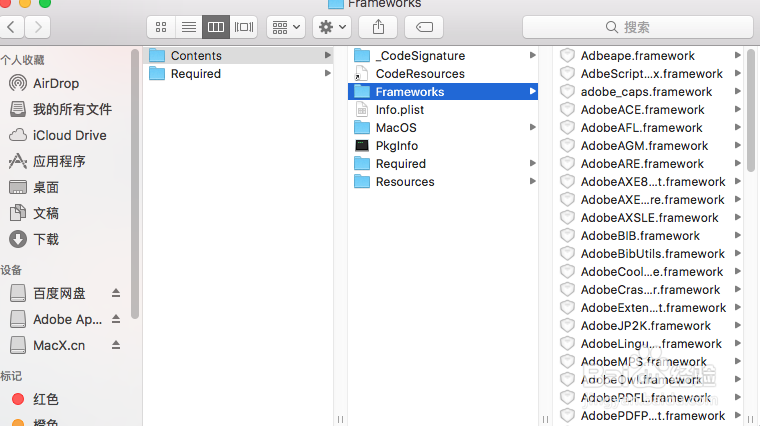Screen dimensions: 760x426
Task: Select the Contents folder
Action: click(x=238, y=56)
